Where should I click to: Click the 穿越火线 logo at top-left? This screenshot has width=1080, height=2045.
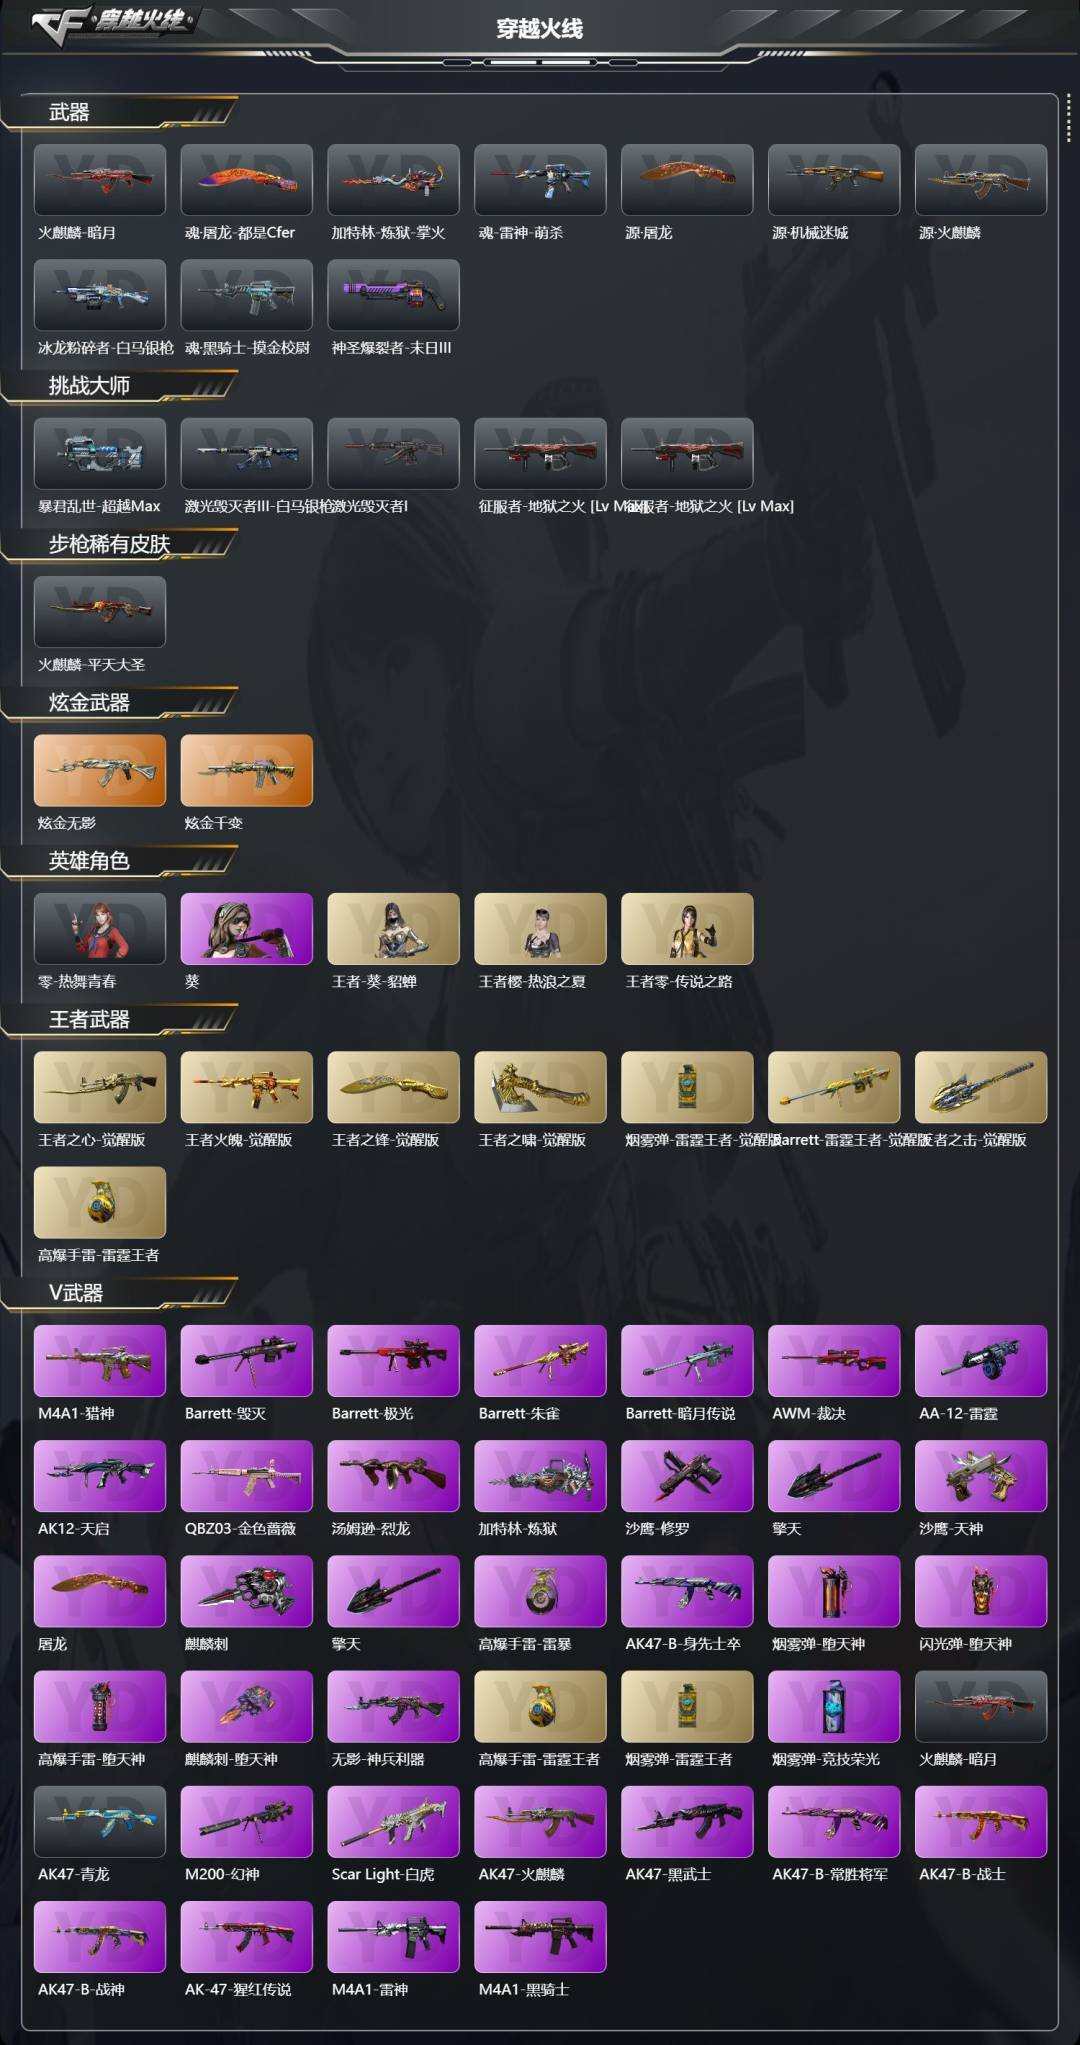coord(110,22)
